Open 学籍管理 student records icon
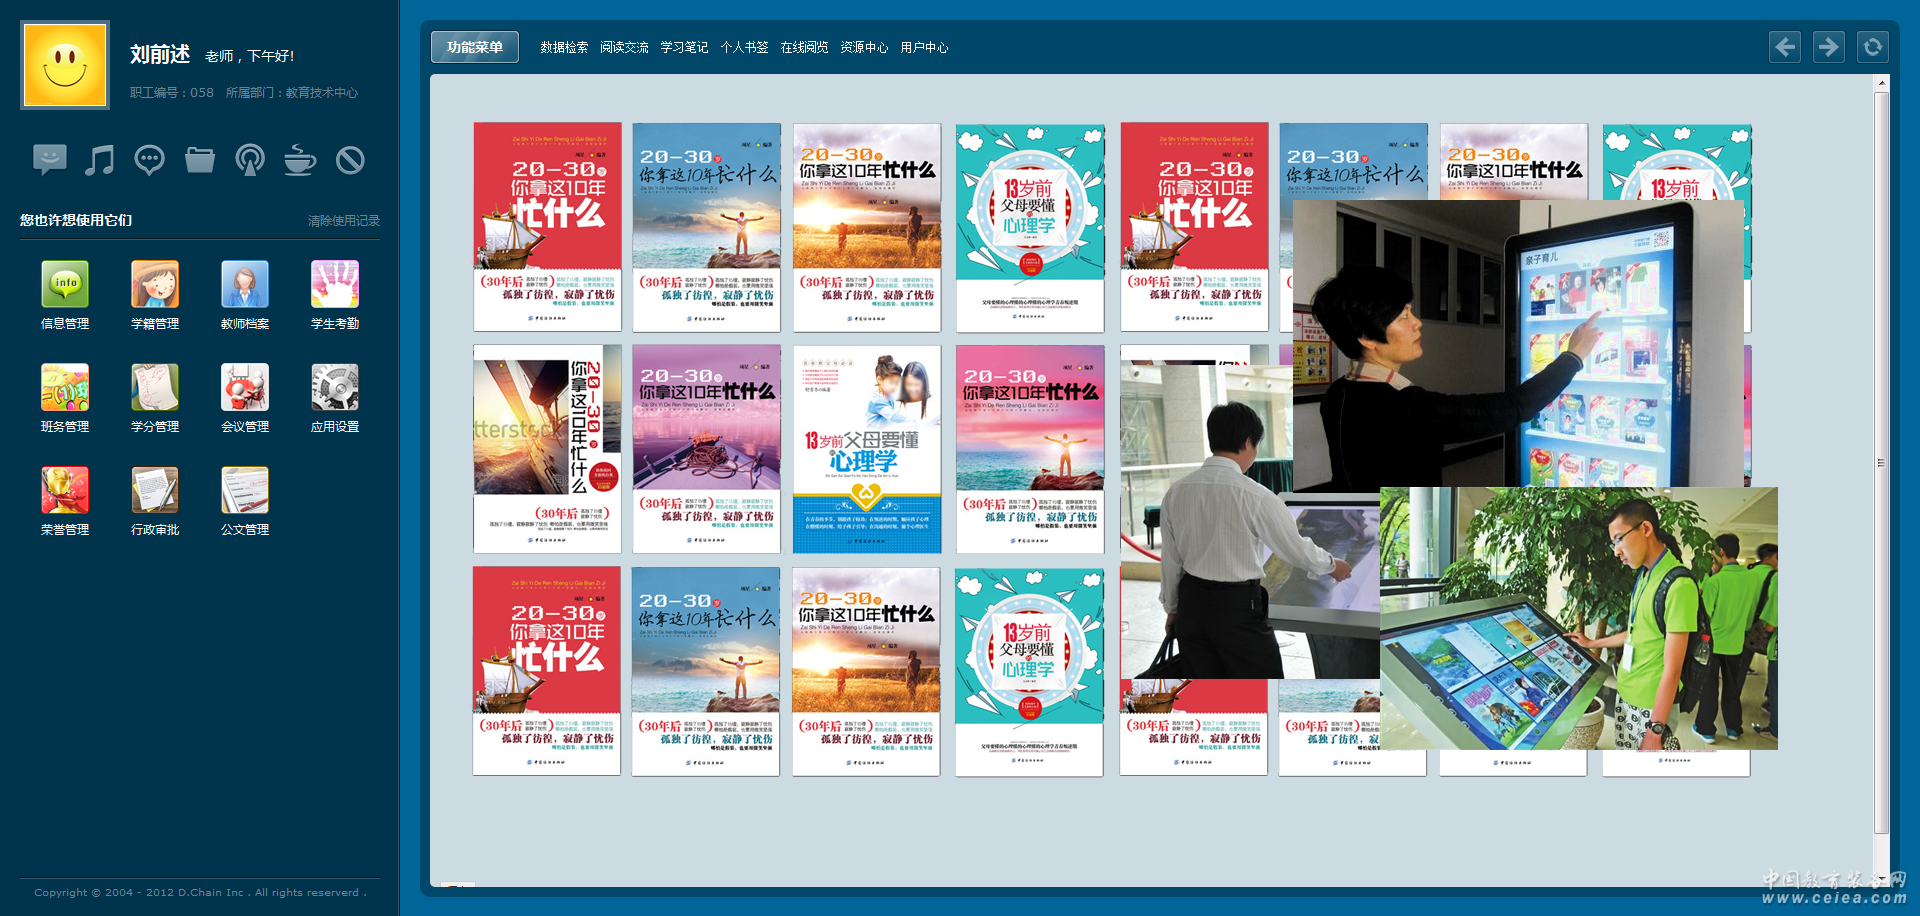 point(155,285)
